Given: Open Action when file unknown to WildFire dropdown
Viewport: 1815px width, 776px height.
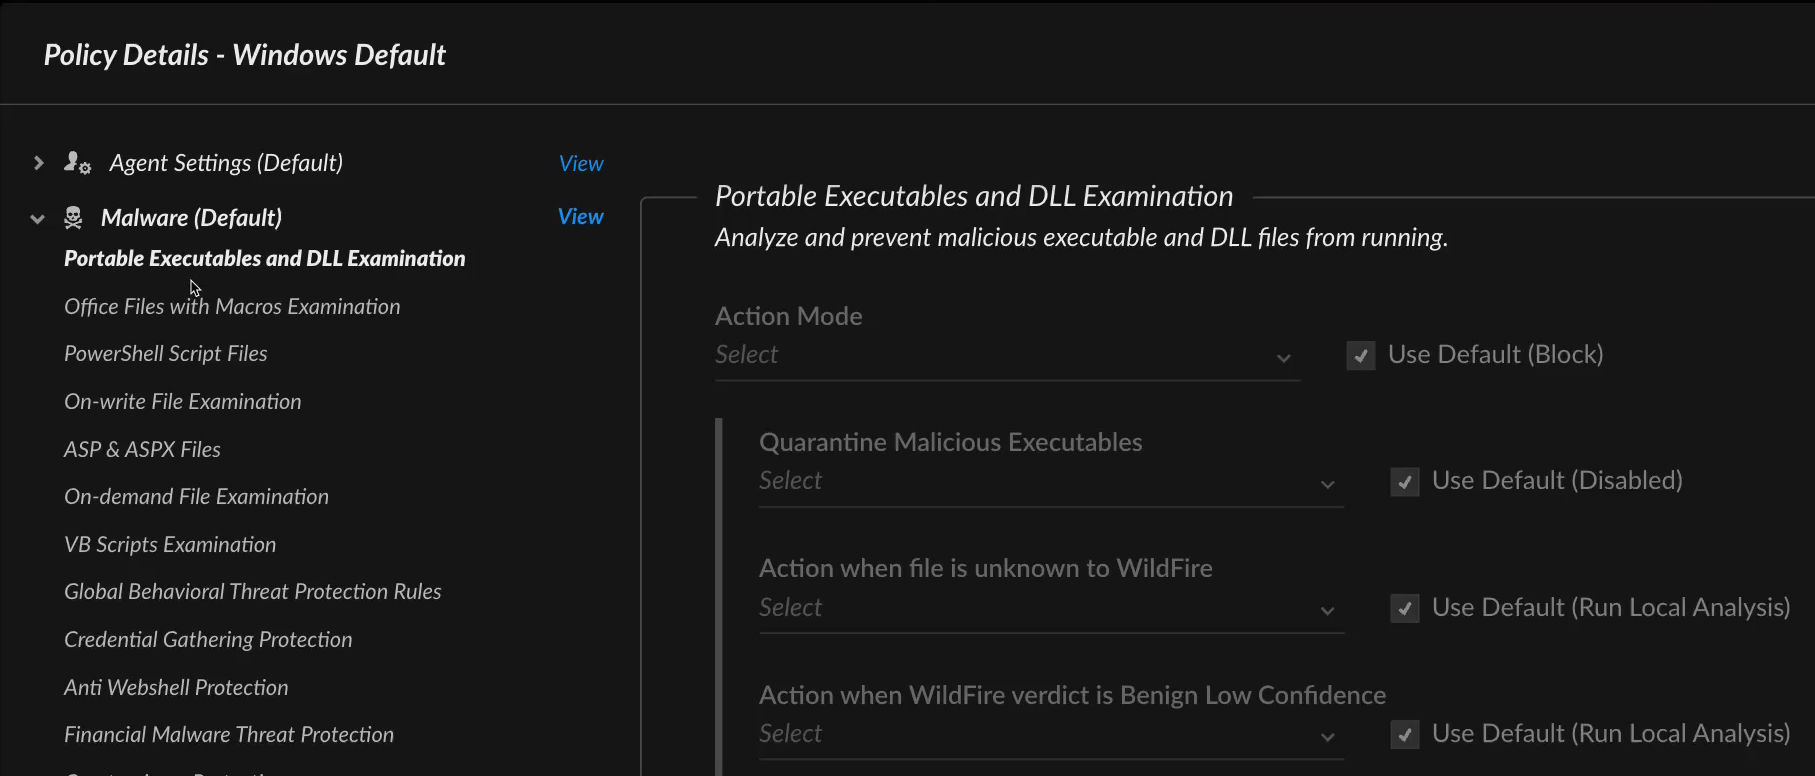Looking at the screenshot, I should (1049, 609).
